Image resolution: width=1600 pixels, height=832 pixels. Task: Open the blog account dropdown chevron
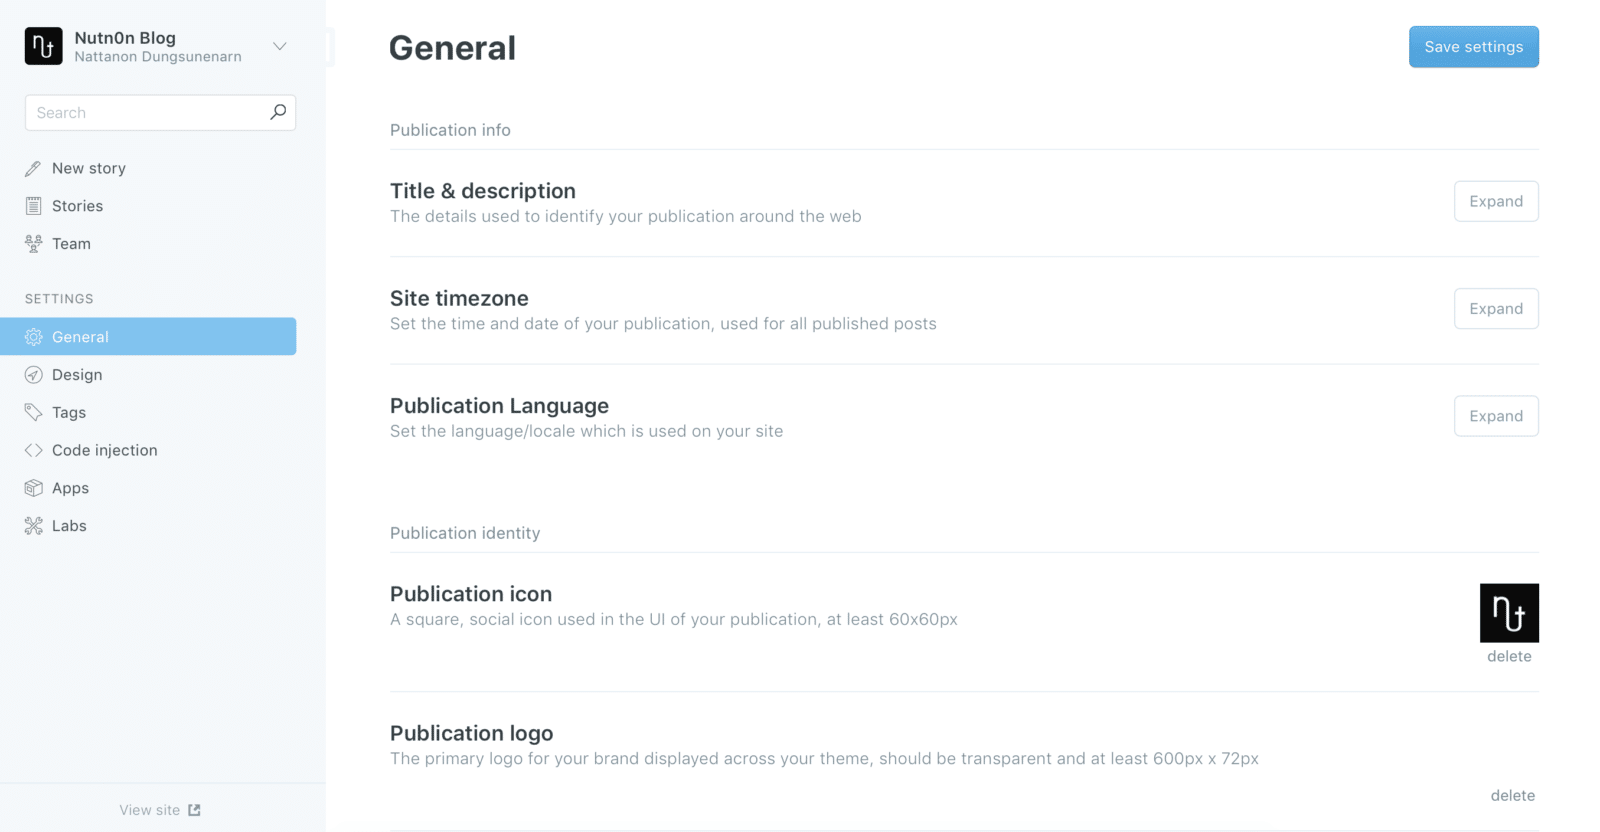(x=280, y=46)
